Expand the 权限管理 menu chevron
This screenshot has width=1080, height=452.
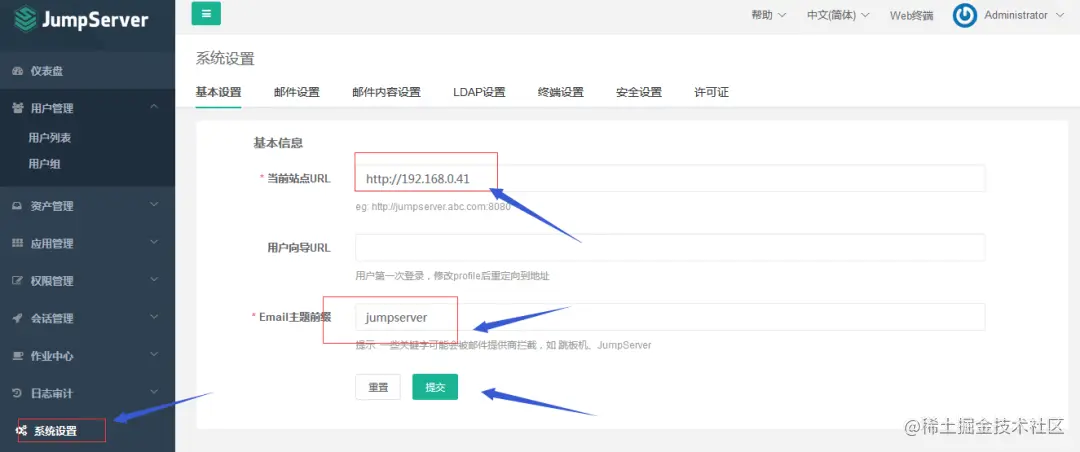tap(154, 280)
